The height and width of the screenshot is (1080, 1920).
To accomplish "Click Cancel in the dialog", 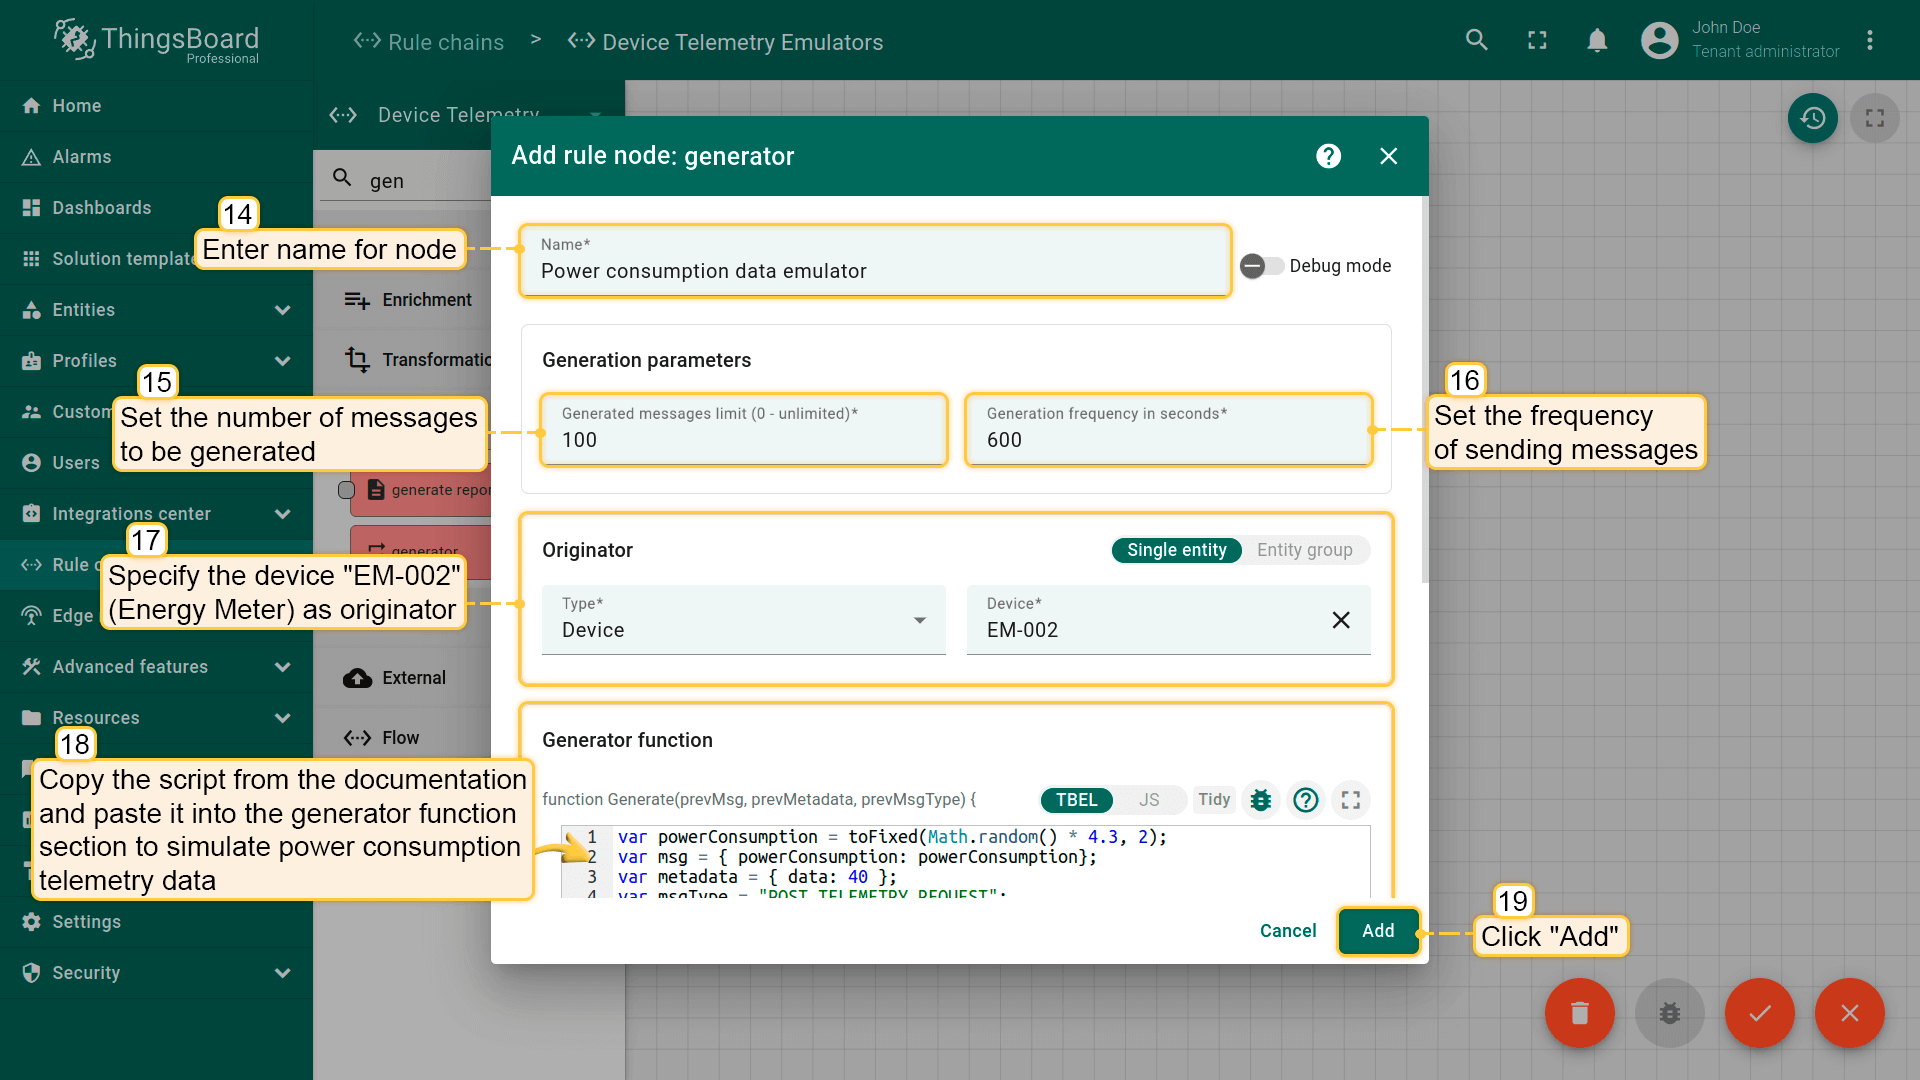I will click(x=1287, y=931).
